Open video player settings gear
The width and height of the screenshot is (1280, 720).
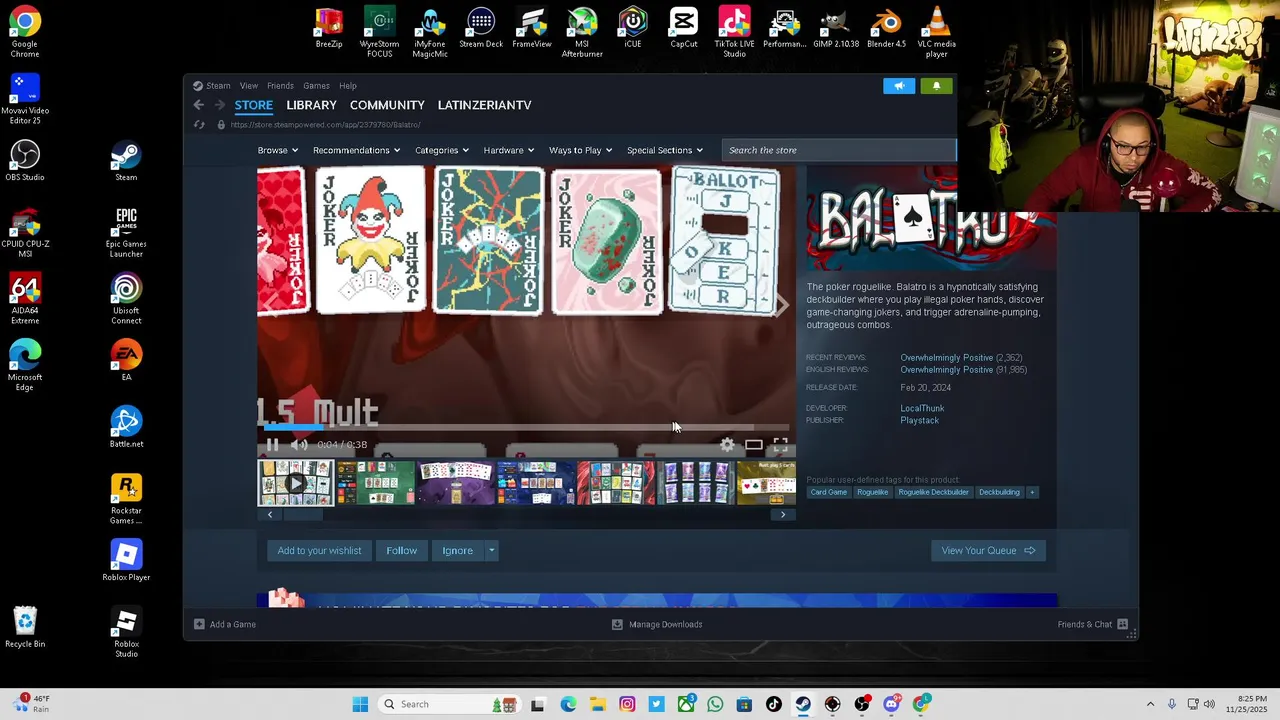(727, 444)
